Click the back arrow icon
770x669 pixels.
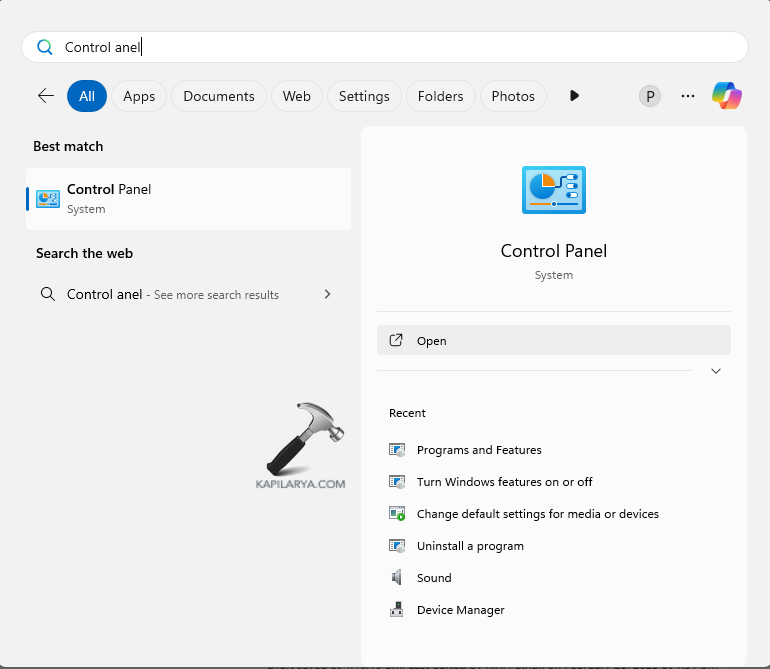pyautogui.click(x=46, y=96)
